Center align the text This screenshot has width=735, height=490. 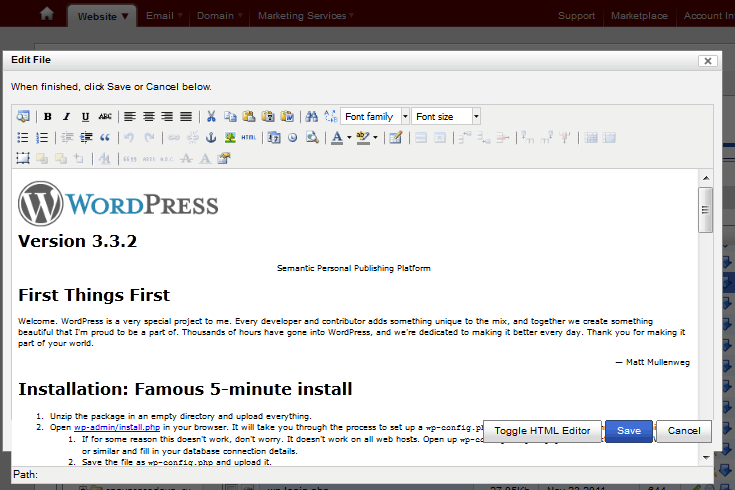click(149, 116)
